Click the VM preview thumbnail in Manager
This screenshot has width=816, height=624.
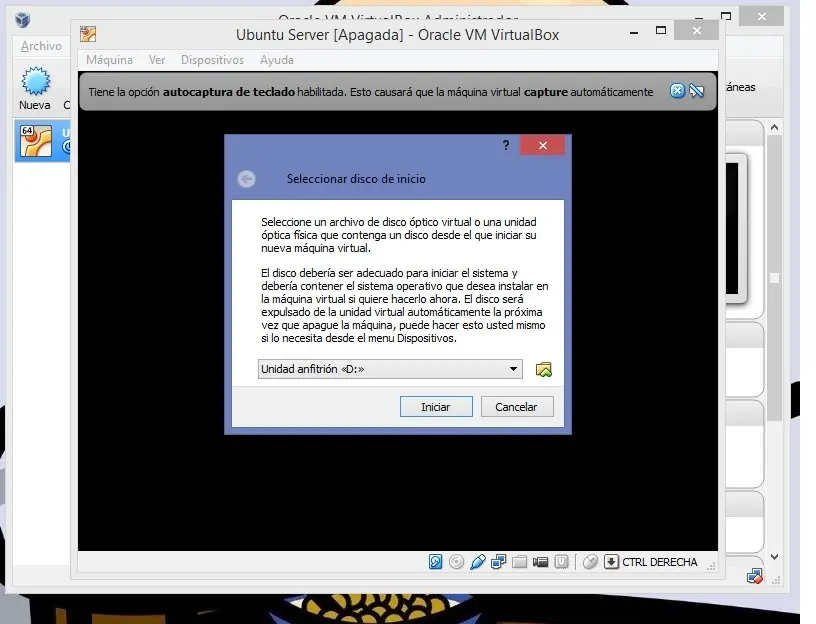point(735,229)
